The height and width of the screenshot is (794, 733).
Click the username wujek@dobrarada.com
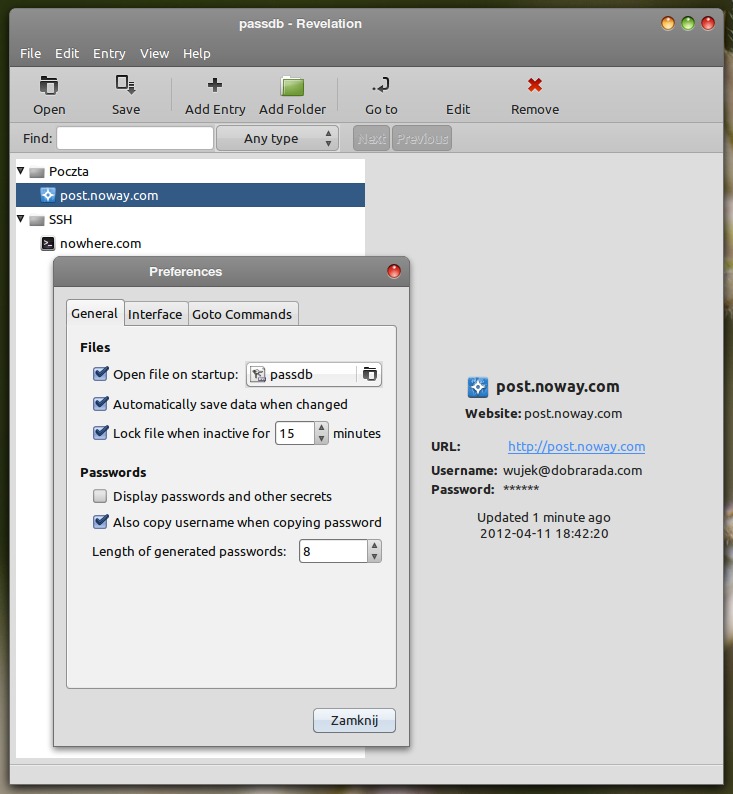572,470
